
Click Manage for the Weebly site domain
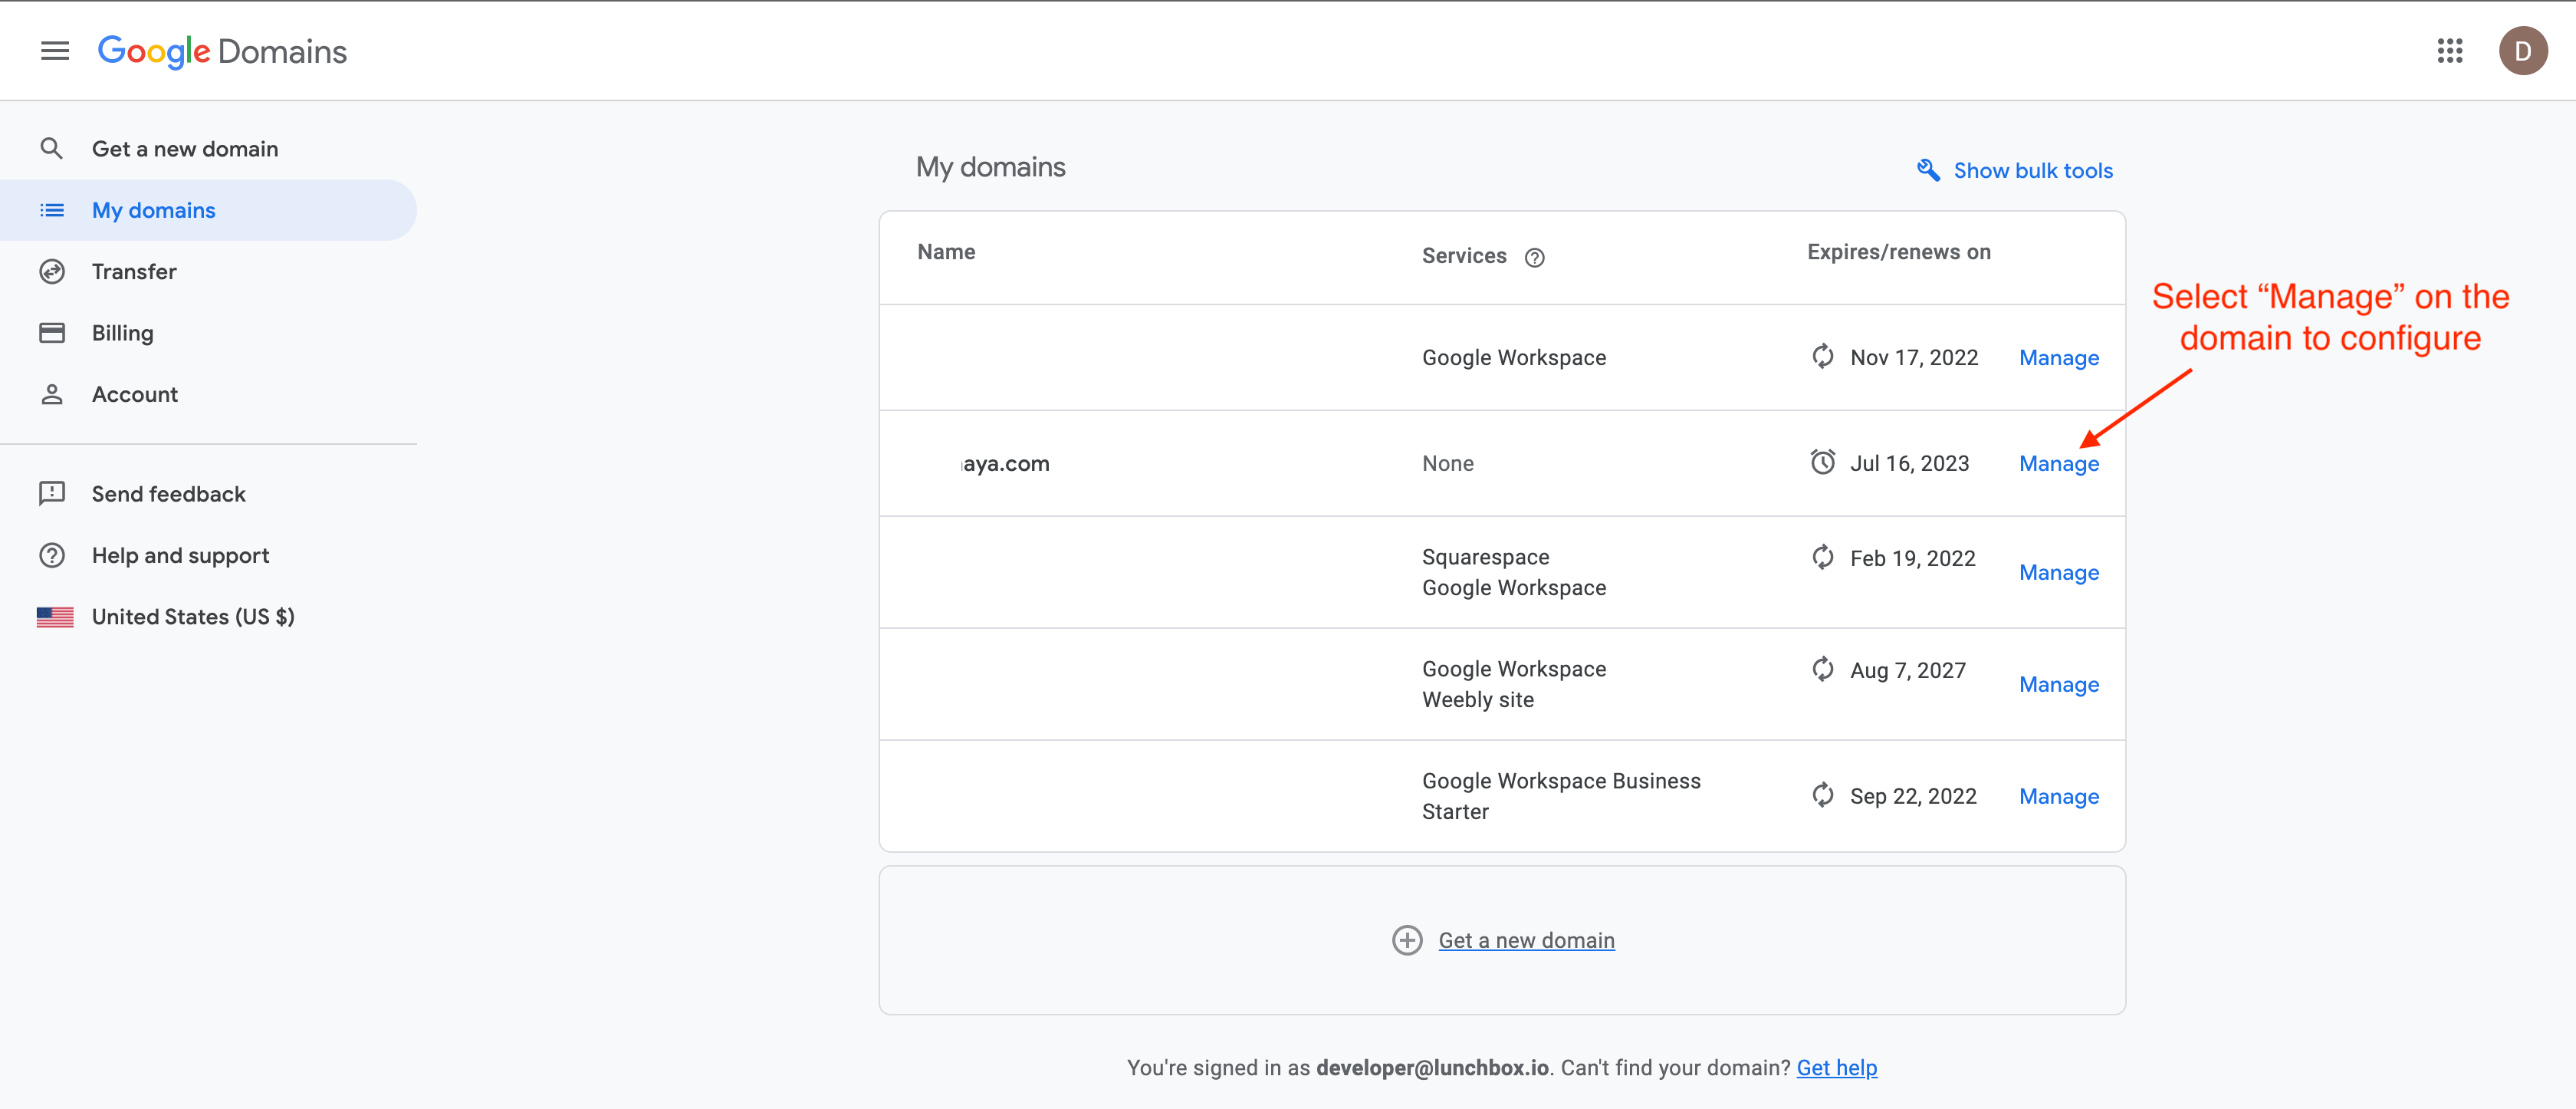(x=2058, y=685)
